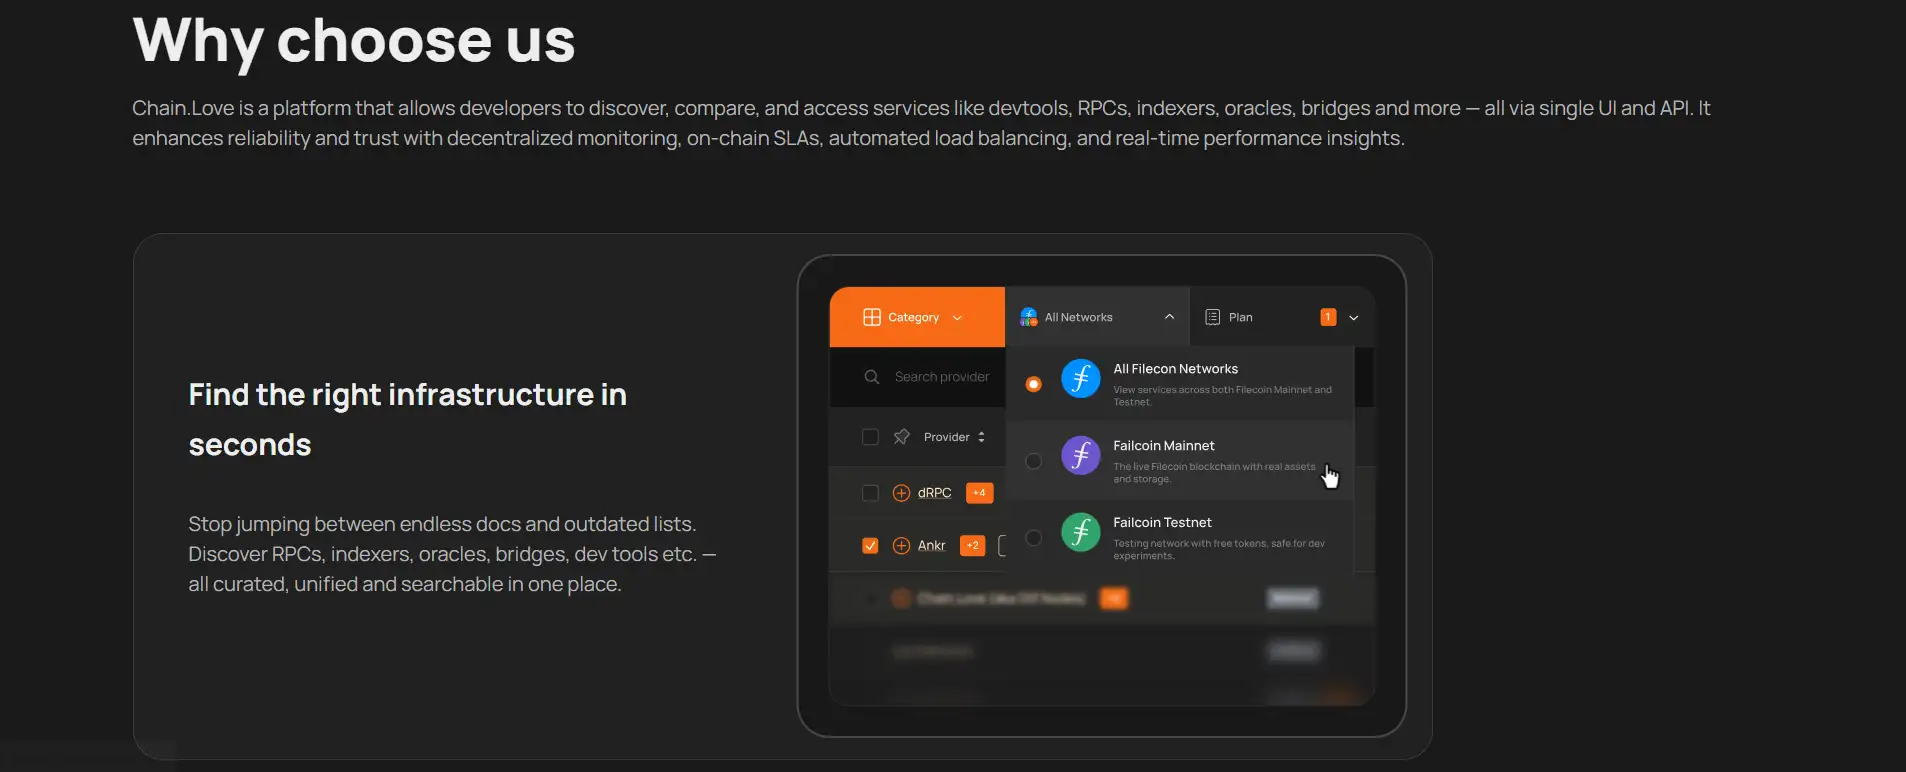Screen dimensions: 1906x772
Task: Open the Plan dropdown chevron
Action: pyautogui.click(x=1353, y=318)
